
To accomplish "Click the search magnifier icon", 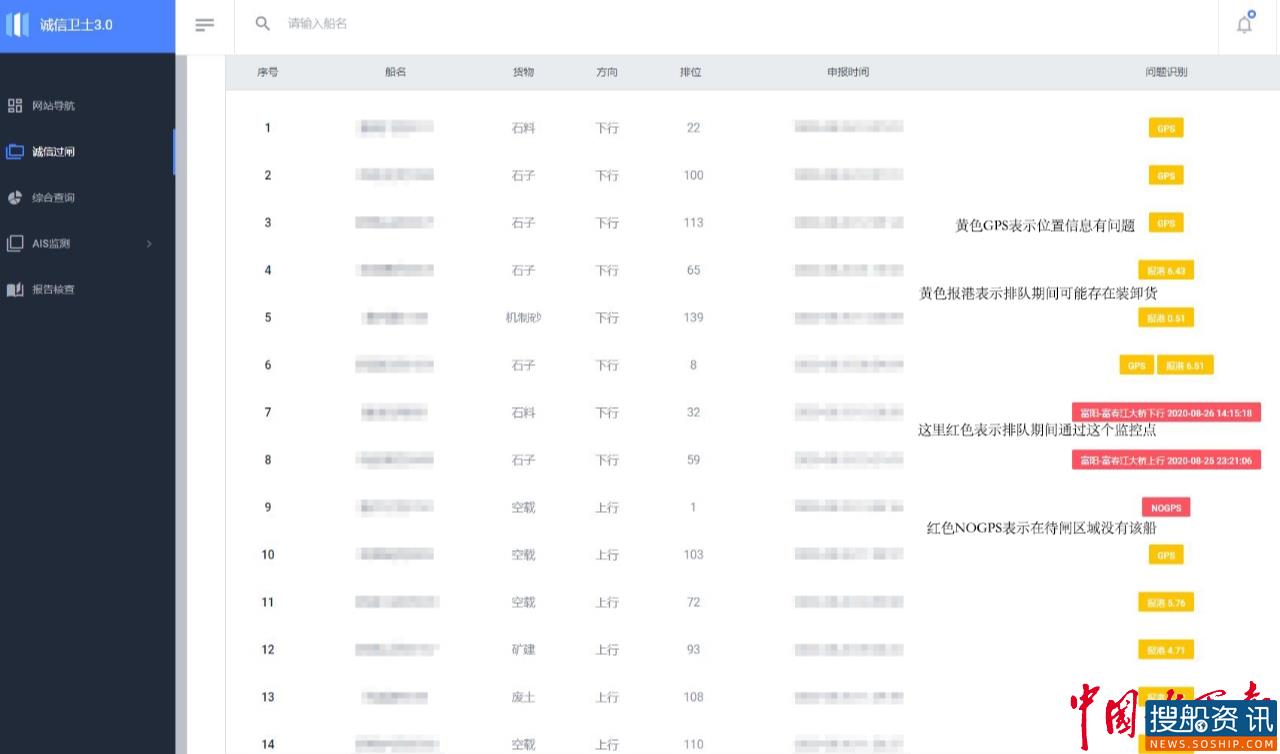I will pyautogui.click(x=263, y=23).
